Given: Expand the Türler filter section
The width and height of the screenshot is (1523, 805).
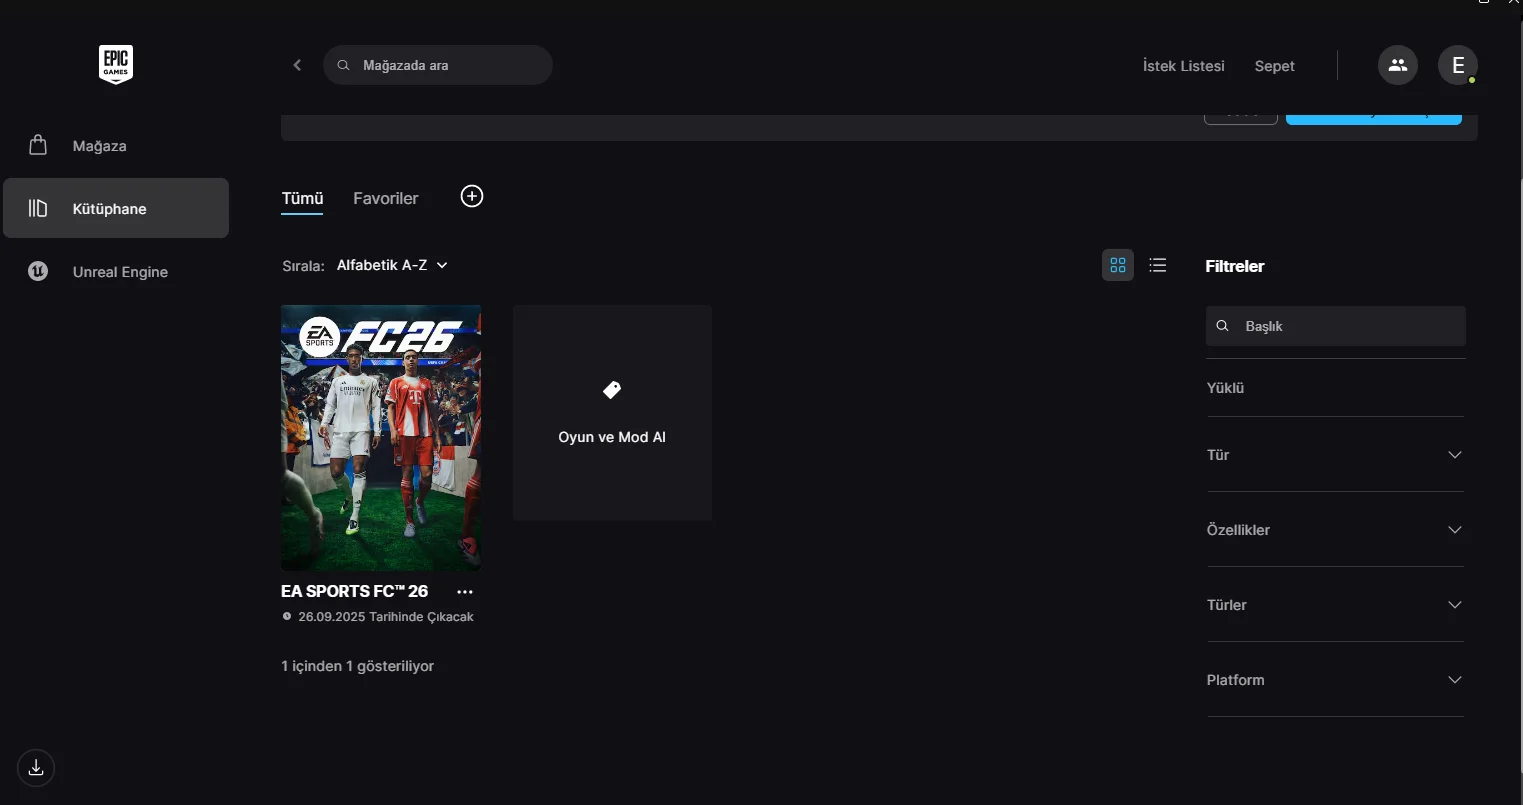Looking at the screenshot, I should [x=1335, y=605].
